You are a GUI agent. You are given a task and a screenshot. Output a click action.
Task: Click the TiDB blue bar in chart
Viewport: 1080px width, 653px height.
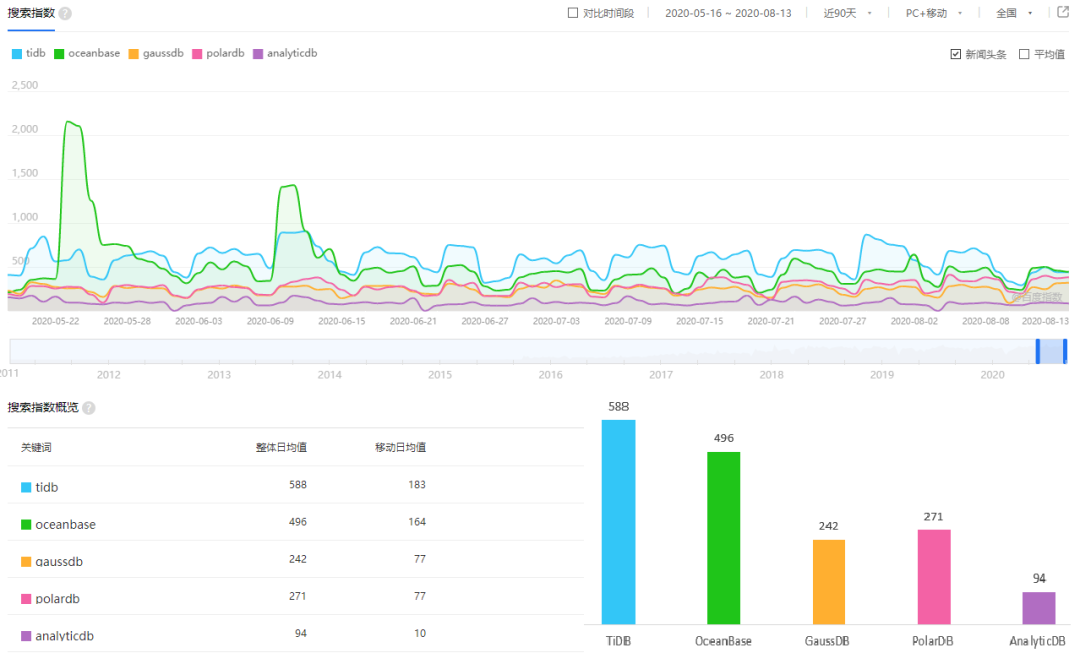[618, 521]
